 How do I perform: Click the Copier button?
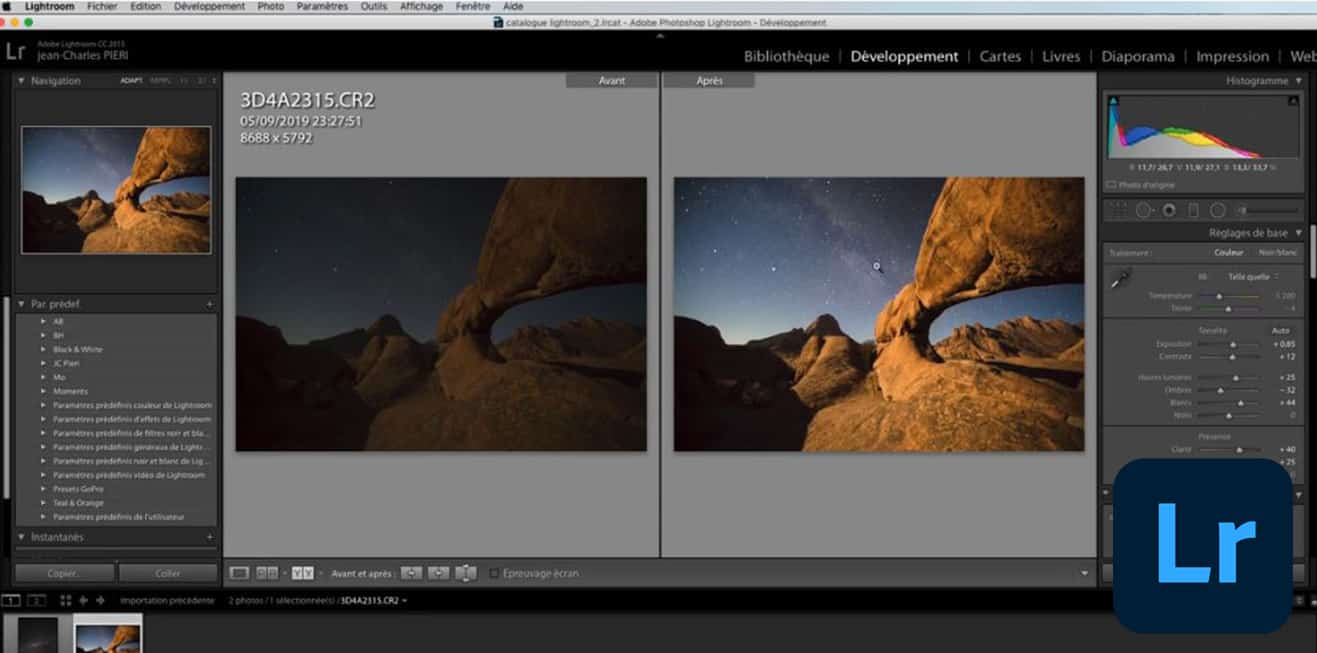pyautogui.click(x=65, y=573)
